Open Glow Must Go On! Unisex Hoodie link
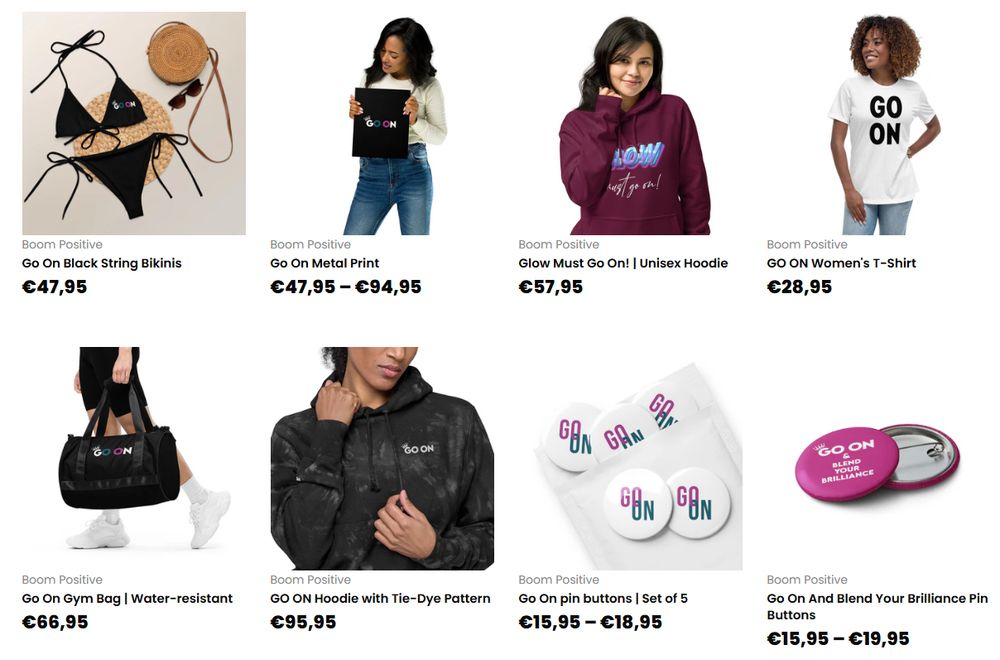 (x=623, y=263)
